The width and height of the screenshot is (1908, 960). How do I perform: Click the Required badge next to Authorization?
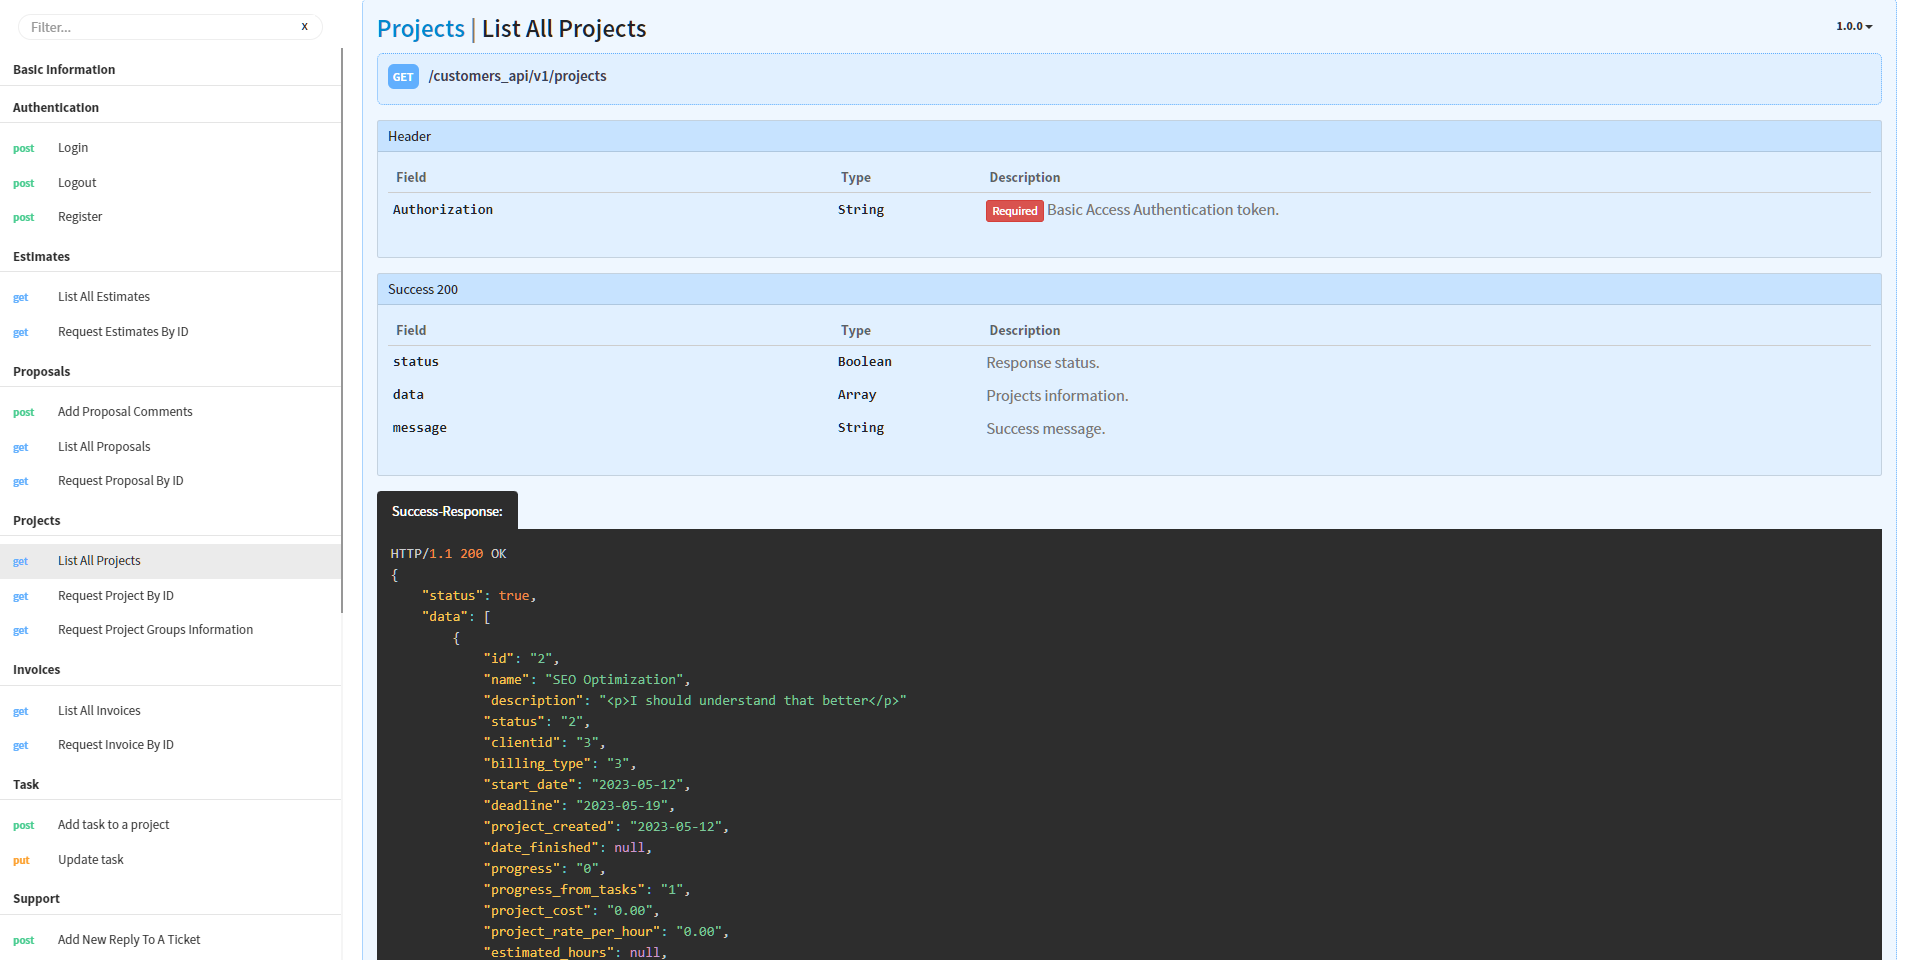click(1014, 210)
